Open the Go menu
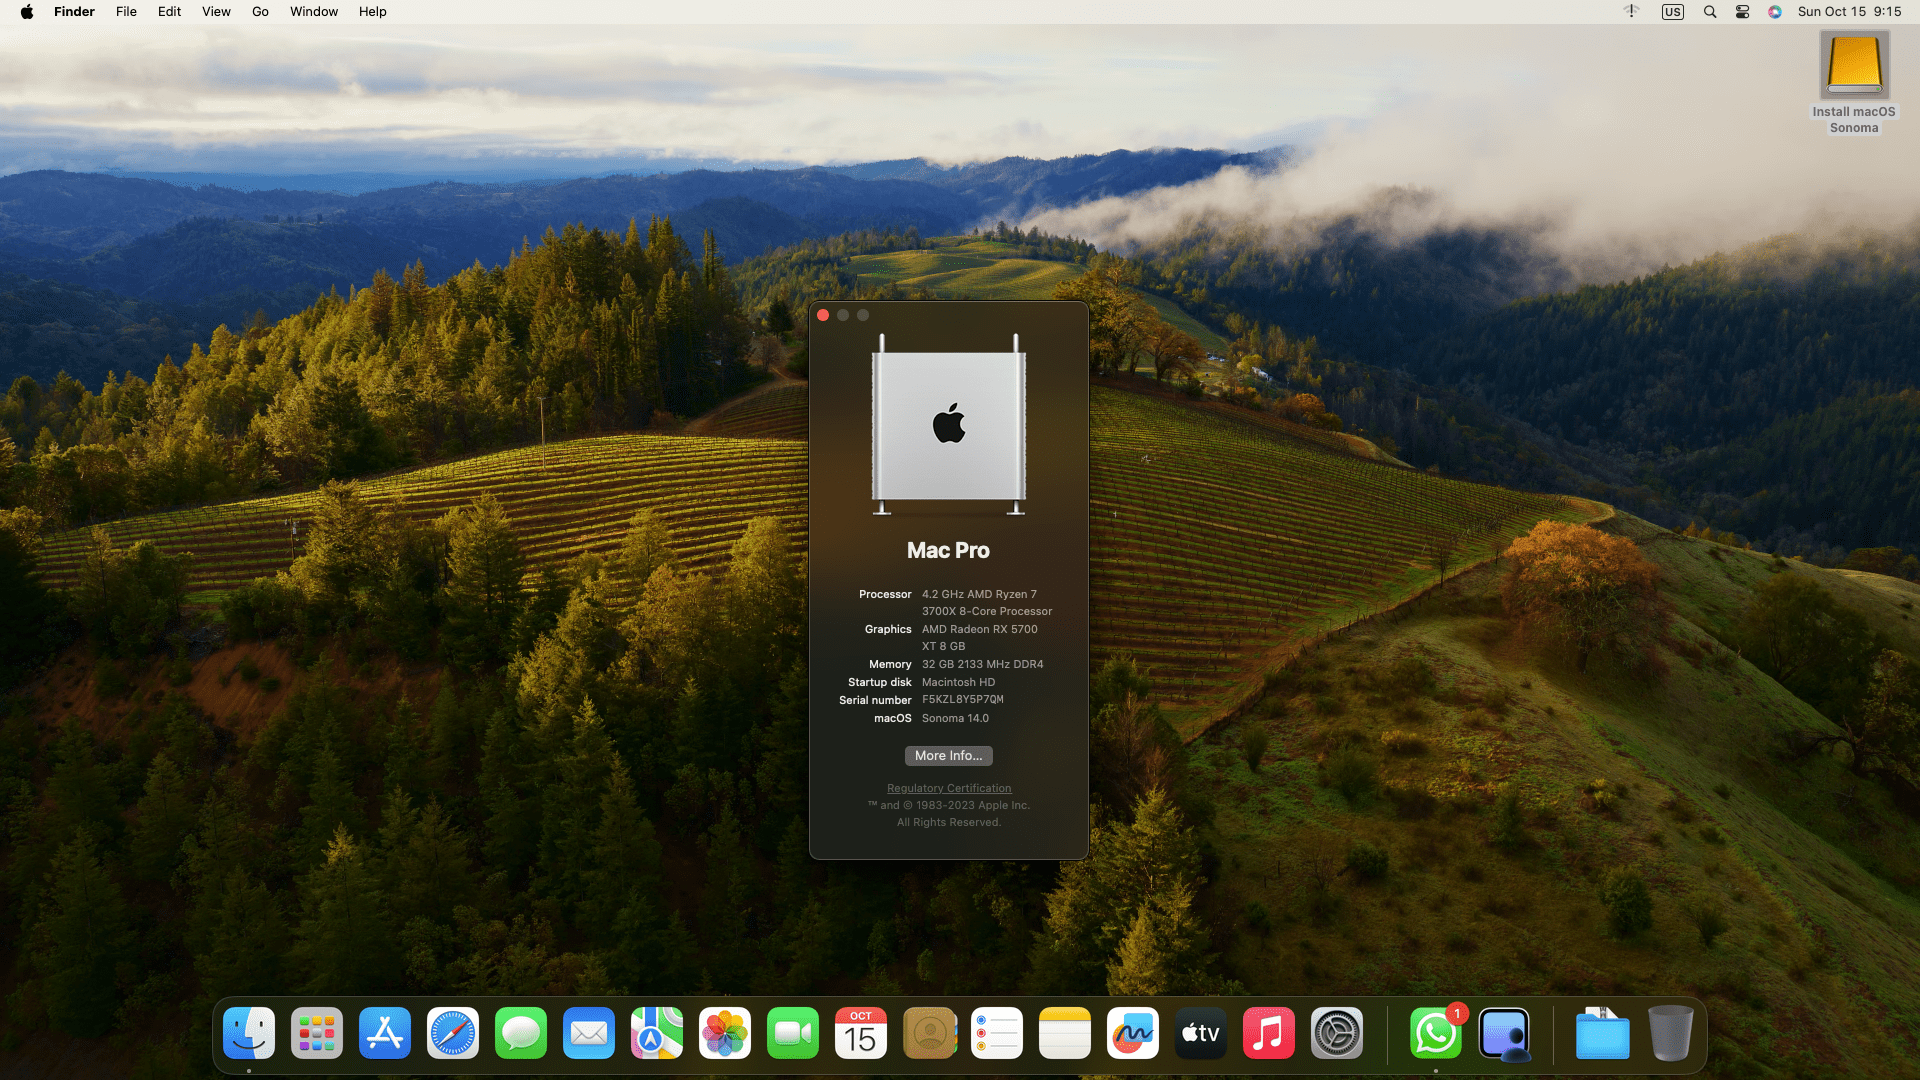Screen dimensions: 1920x1080 point(260,12)
